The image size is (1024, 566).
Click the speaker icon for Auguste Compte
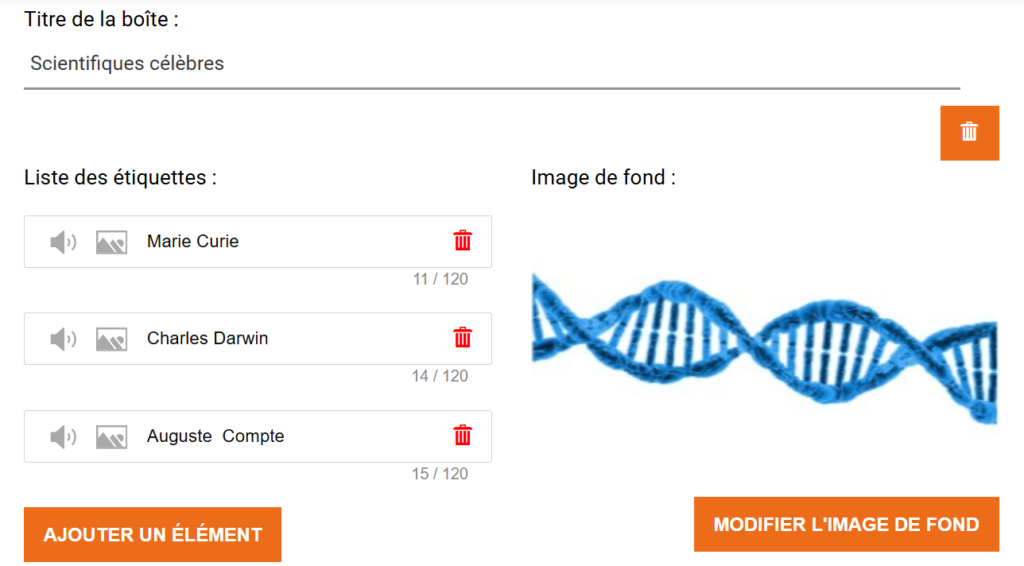tap(63, 437)
